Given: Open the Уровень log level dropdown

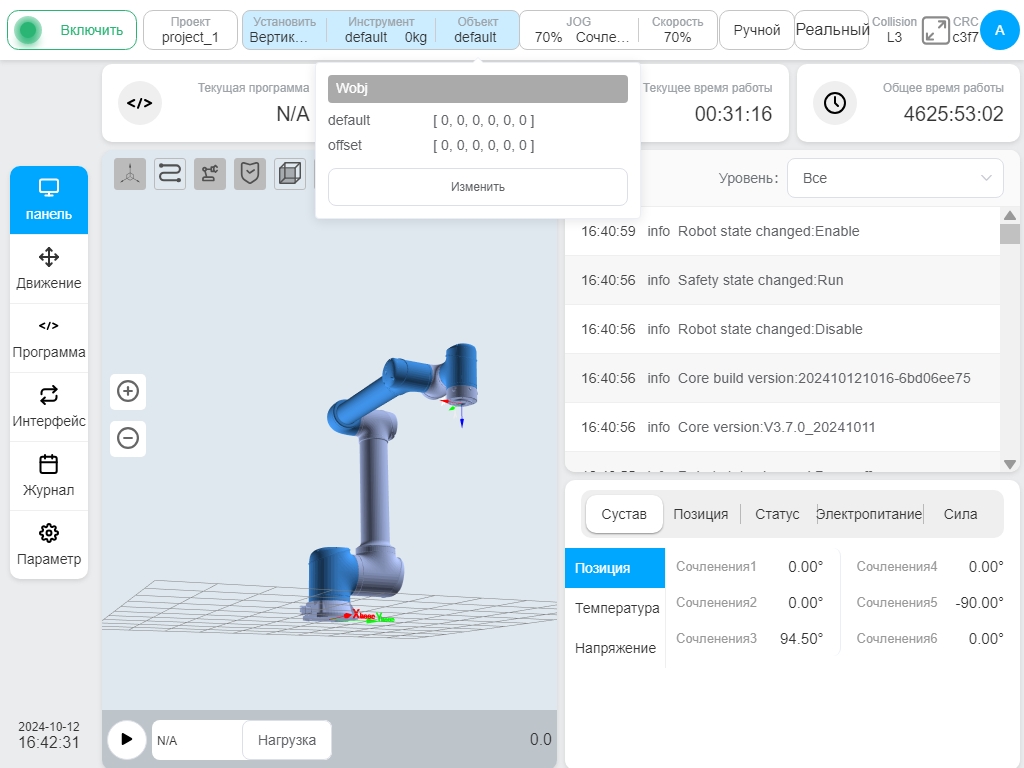Looking at the screenshot, I should 895,178.
